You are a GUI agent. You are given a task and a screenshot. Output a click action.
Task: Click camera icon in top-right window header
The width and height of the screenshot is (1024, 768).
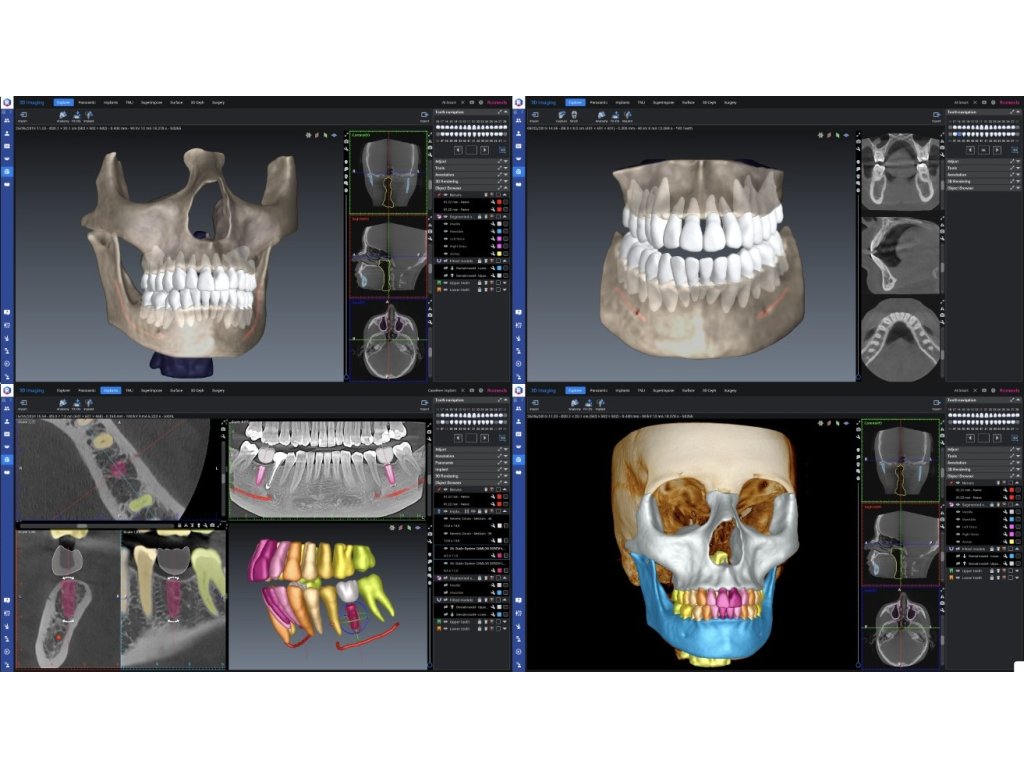click(x=984, y=103)
